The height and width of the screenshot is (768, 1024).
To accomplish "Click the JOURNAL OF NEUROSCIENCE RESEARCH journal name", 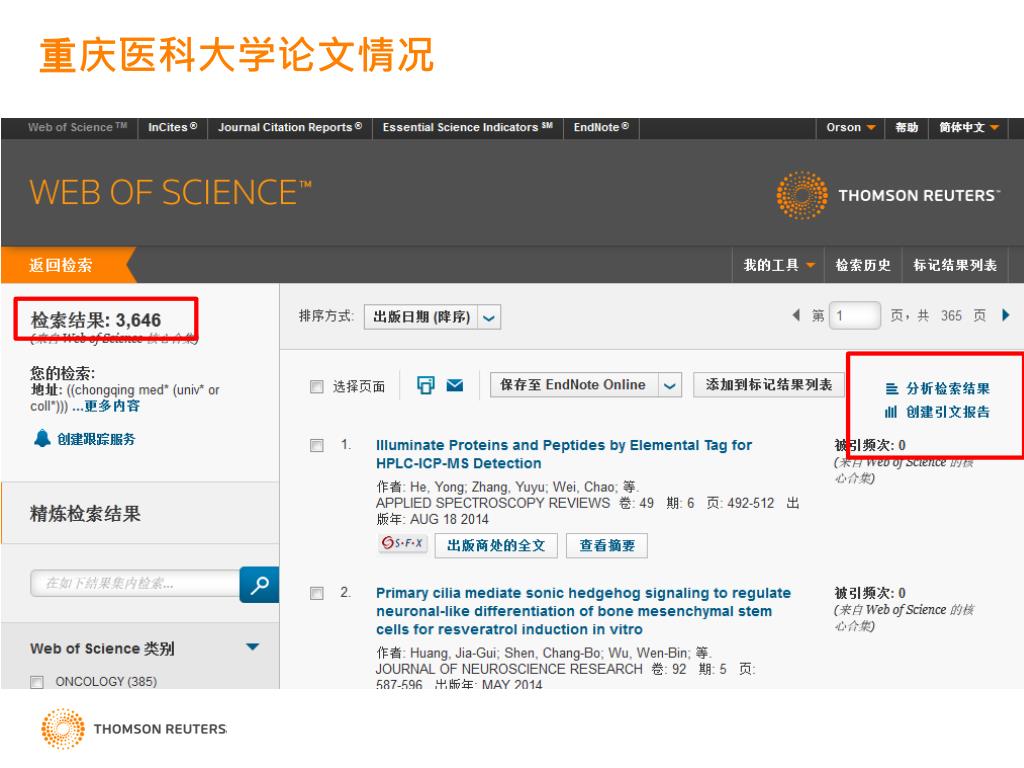I will pos(509,669).
